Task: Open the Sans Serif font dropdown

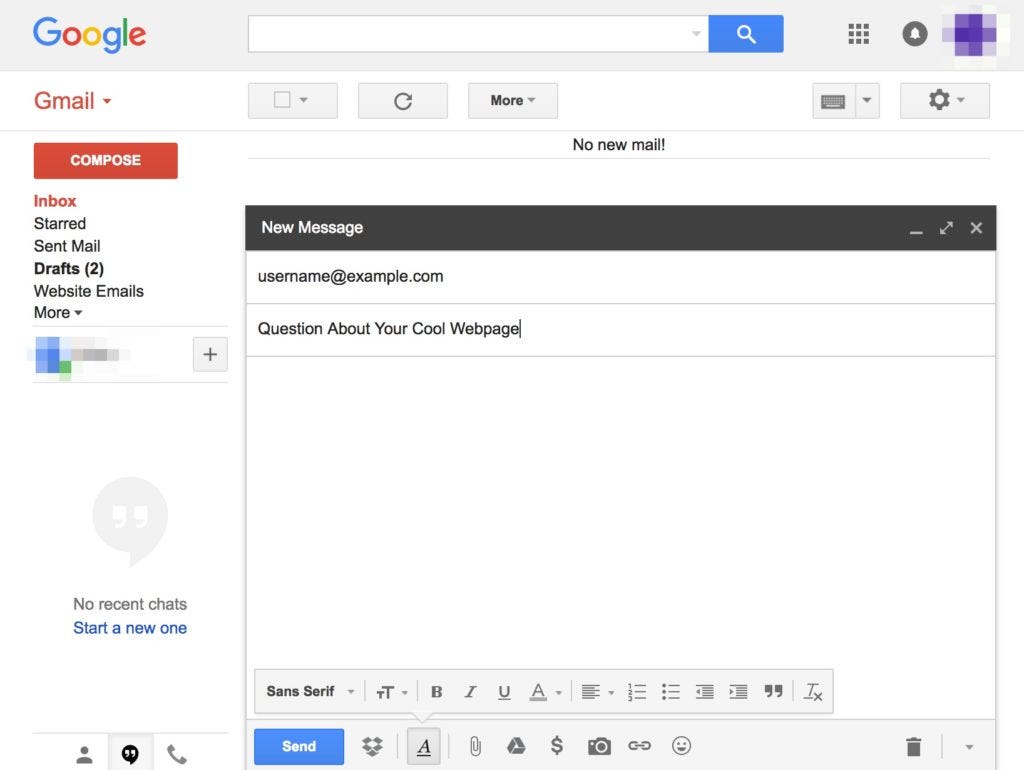Action: (310, 692)
